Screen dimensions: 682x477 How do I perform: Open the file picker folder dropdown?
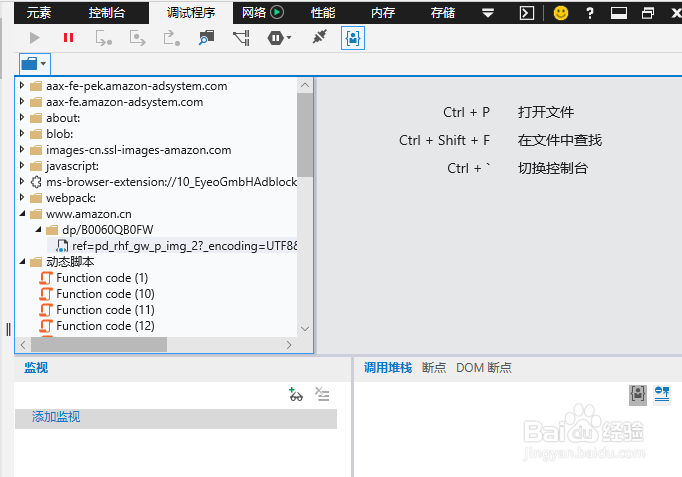click(35, 64)
